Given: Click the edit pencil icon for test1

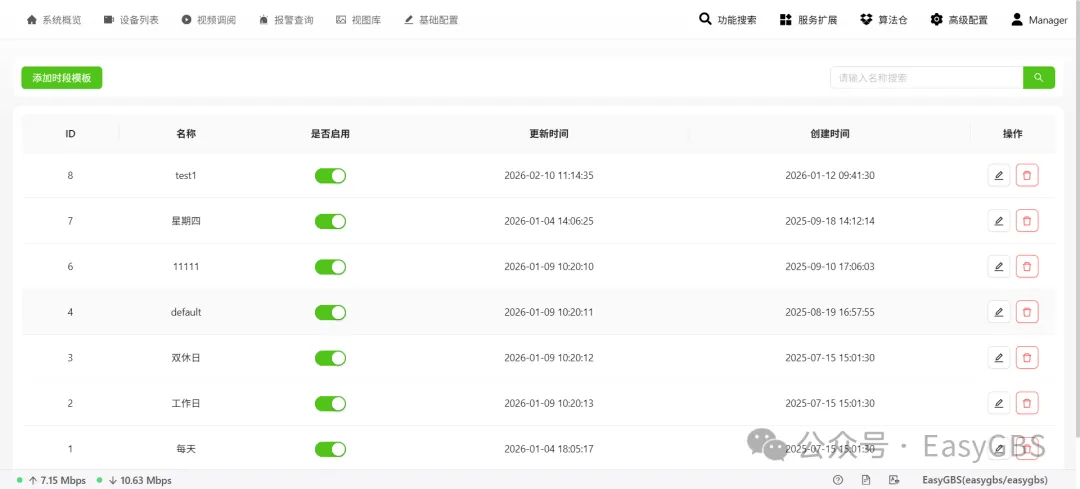Looking at the screenshot, I should coord(999,176).
